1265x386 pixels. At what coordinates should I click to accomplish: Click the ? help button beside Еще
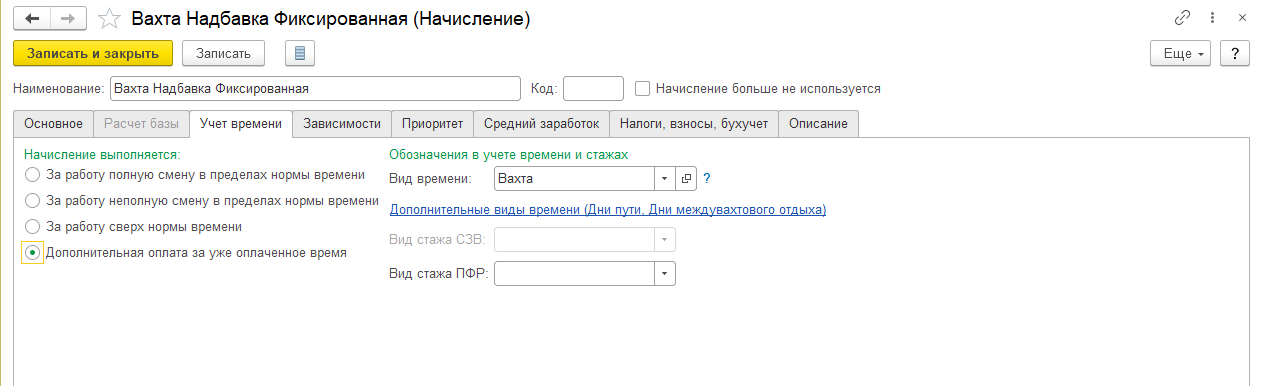1234,54
